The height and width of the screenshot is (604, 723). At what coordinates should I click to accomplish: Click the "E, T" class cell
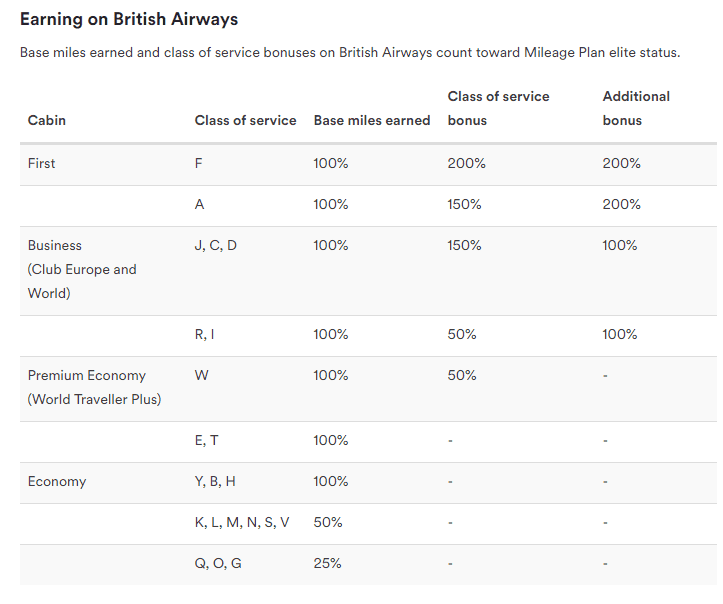point(206,440)
